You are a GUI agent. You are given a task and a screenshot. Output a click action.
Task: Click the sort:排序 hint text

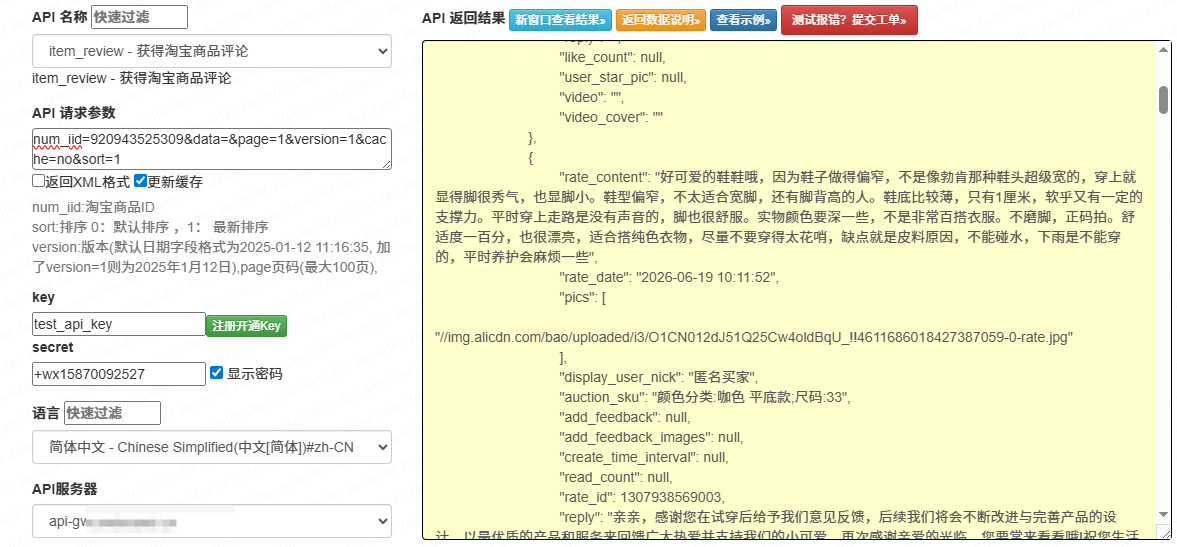[150, 227]
